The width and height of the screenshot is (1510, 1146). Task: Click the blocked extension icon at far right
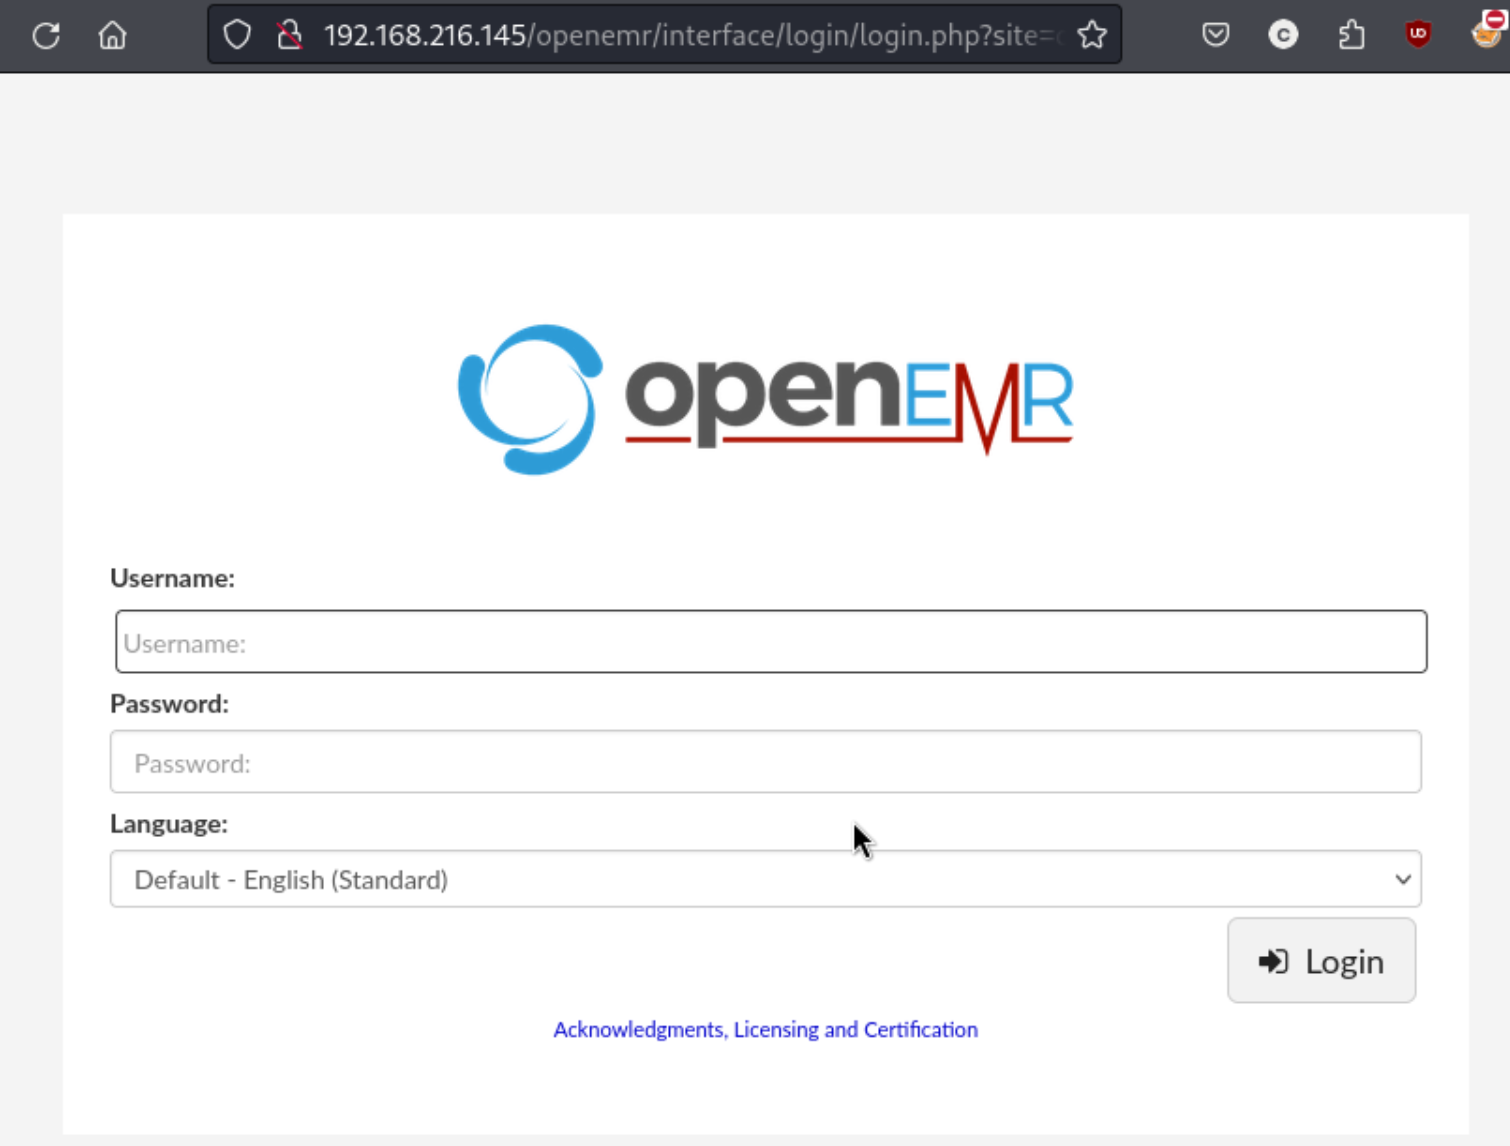click(x=1488, y=30)
